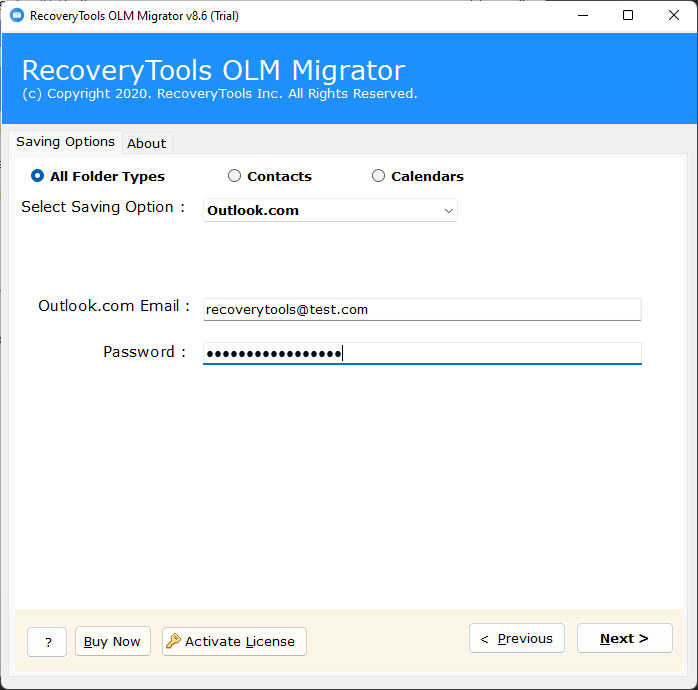
Task: Open the Select Saving Option dropdown
Action: click(x=330, y=210)
